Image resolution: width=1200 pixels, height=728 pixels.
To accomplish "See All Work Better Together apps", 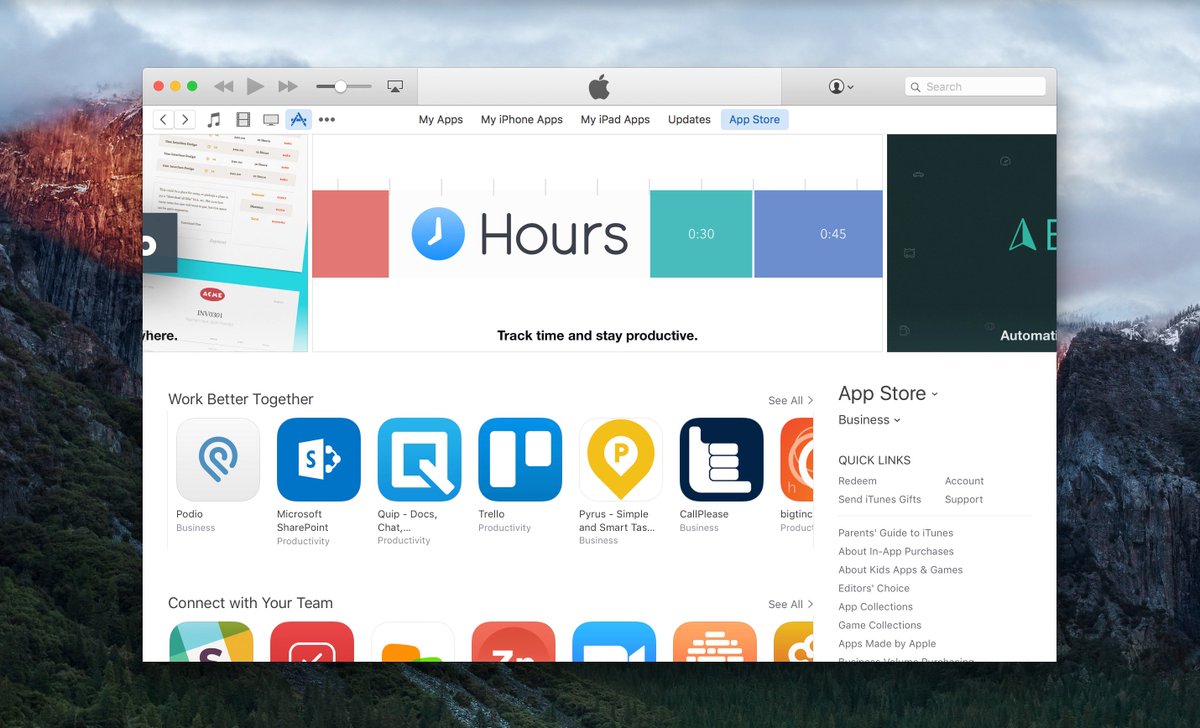I will click(x=790, y=401).
